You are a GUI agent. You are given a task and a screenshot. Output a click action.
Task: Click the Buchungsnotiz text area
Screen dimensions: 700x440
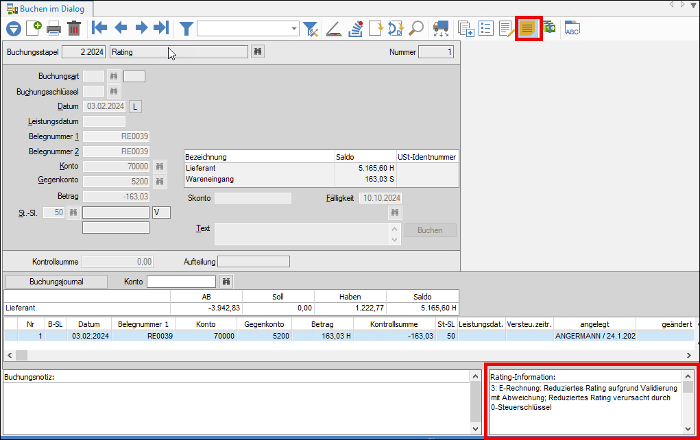(x=237, y=408)
